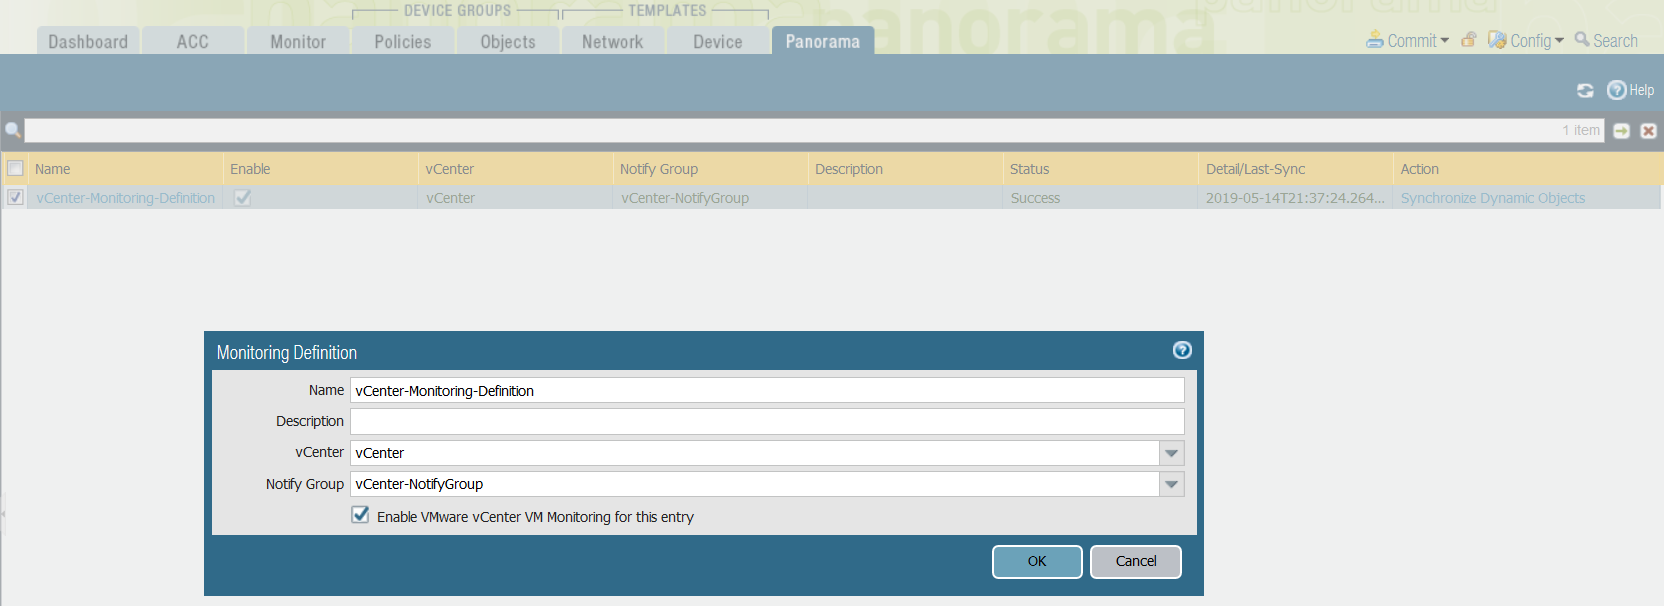Open the Help icon in the toolbar
The height and width of the screenshot is (606, 1664).
point(1616,90)
